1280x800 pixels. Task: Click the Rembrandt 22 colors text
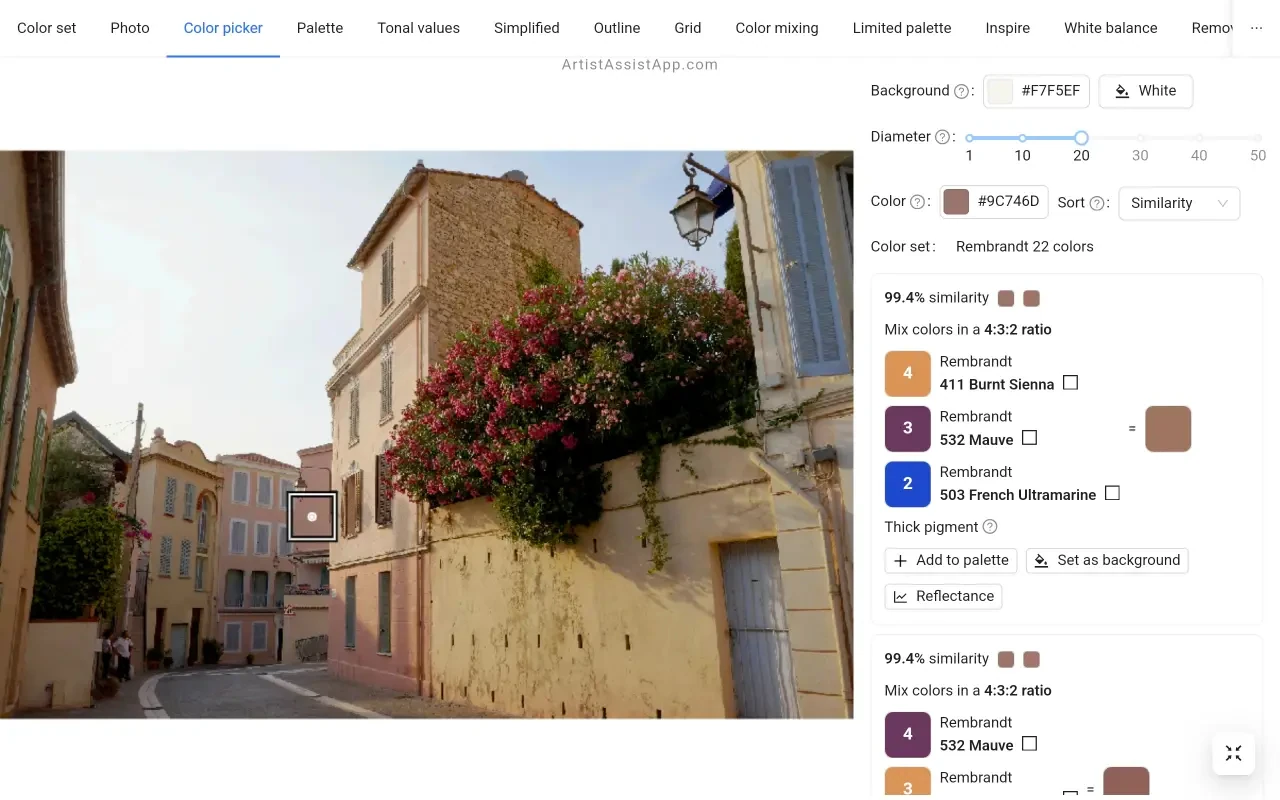click(1025, 246)
